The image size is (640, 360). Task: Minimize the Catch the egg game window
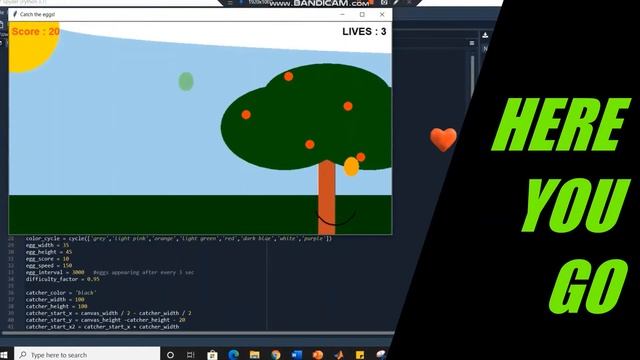coord(342,14)
